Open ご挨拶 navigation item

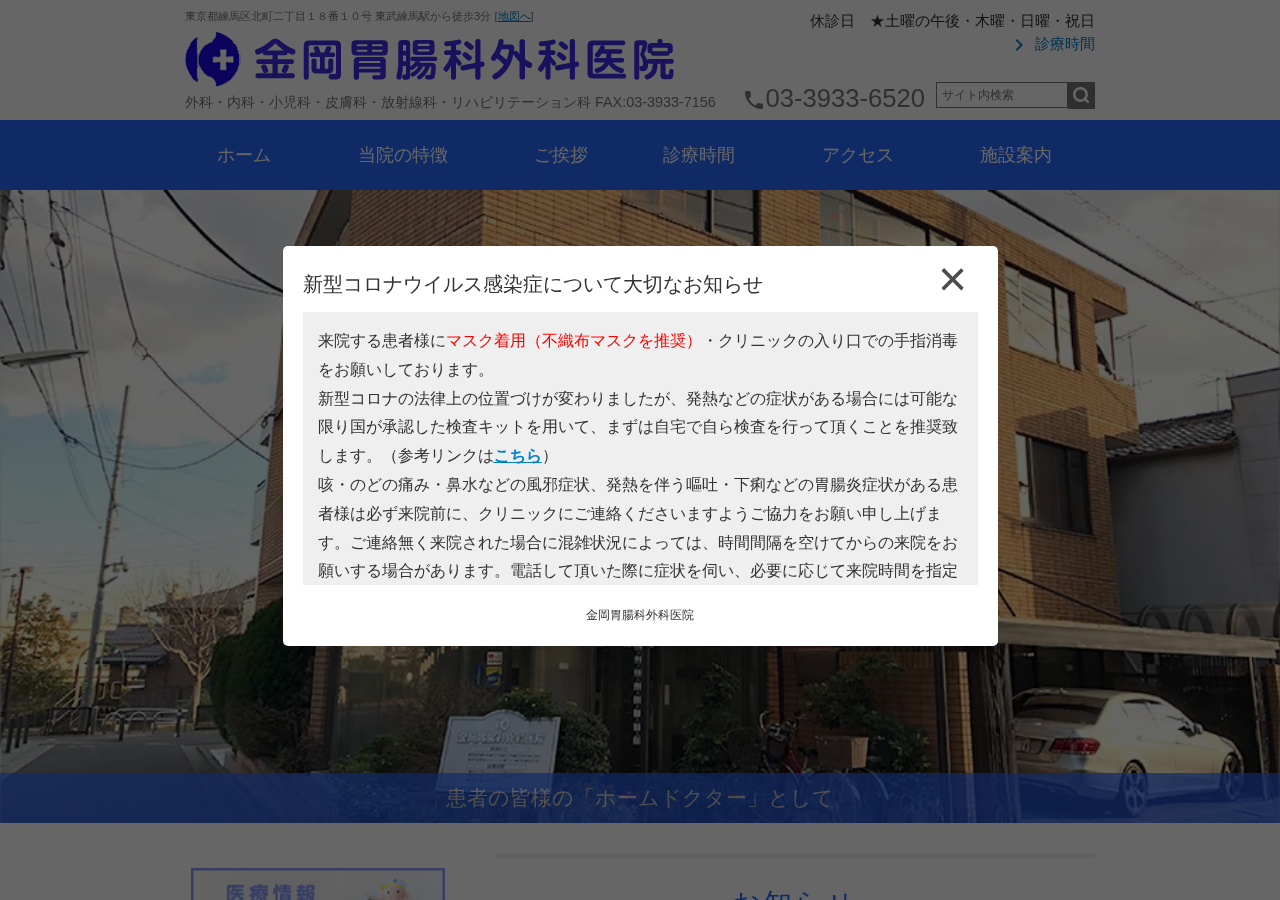tap(561, 155)
